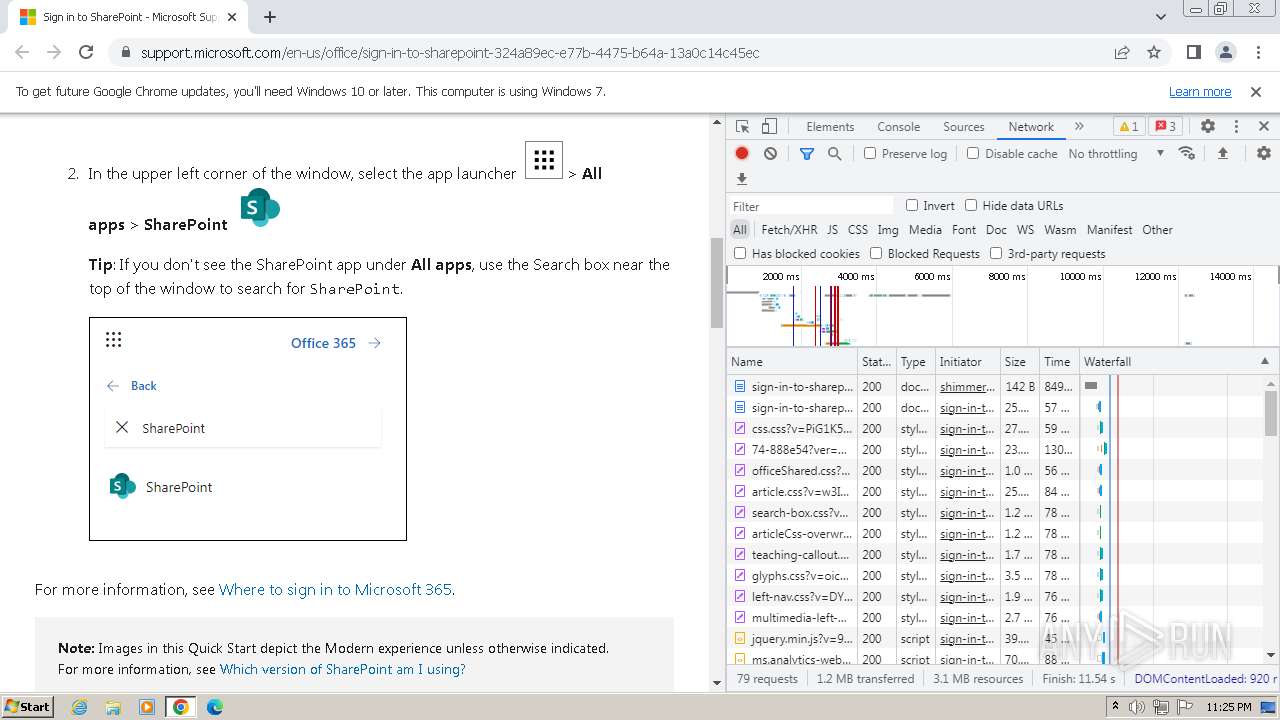The width and height of the screenshot is (1280, 720).
Task: Open a new browser tab
Action: (x=270, y=17)
